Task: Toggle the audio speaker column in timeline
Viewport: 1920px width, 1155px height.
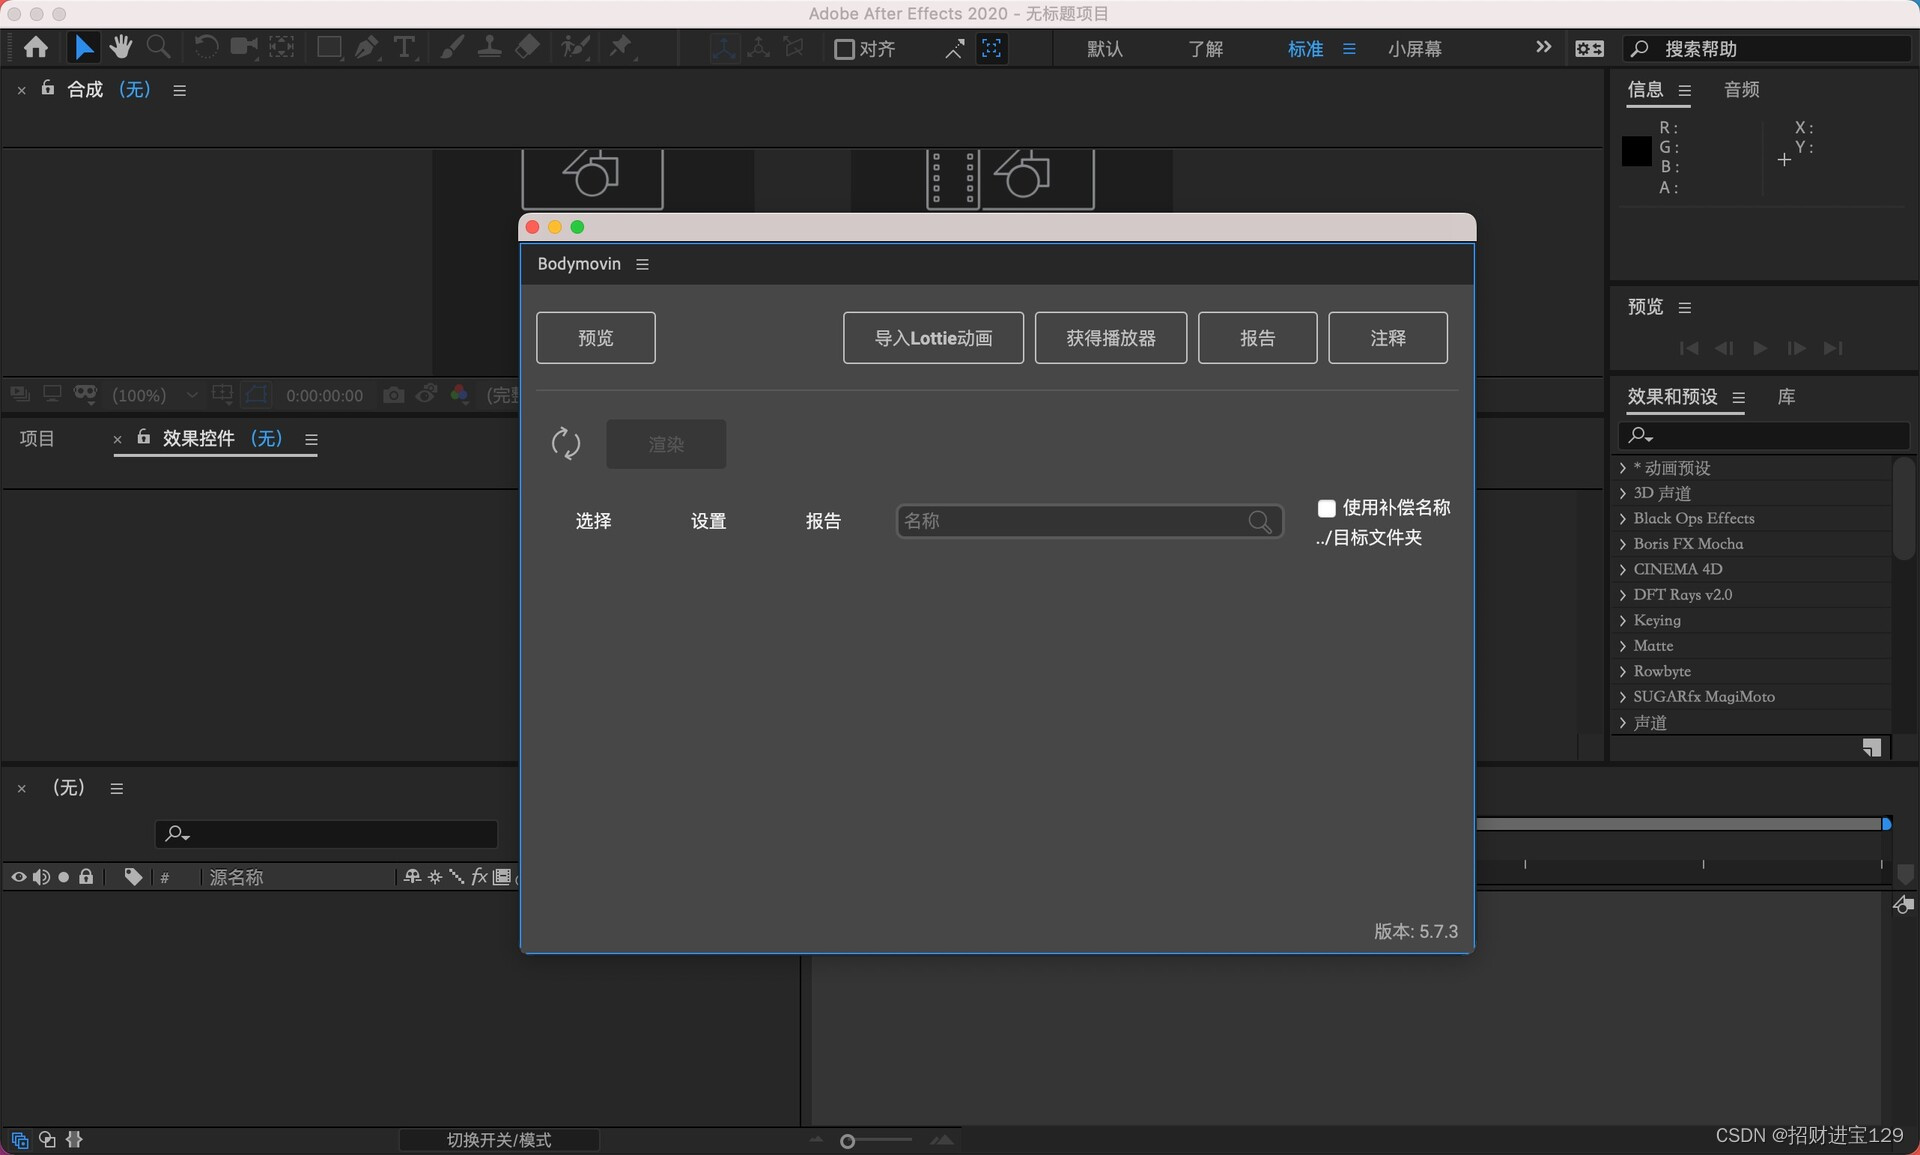Action: [41, 877]
